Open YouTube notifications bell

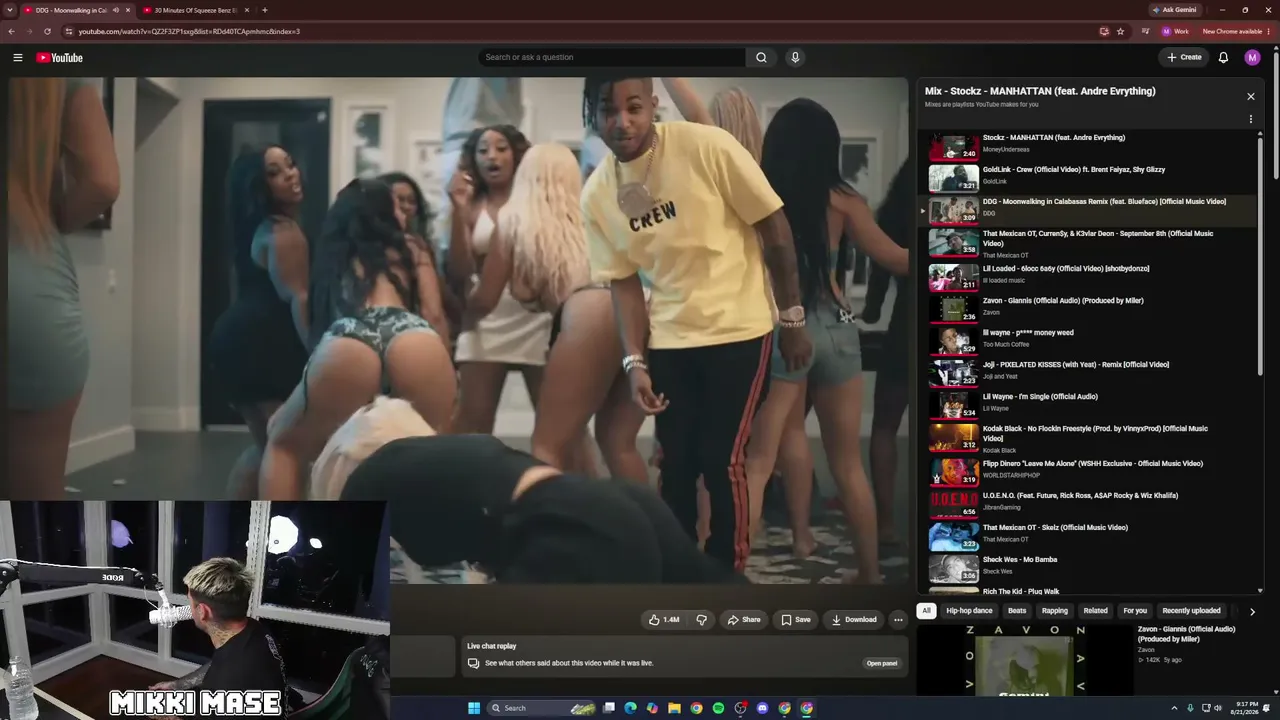coord(1223,57)
